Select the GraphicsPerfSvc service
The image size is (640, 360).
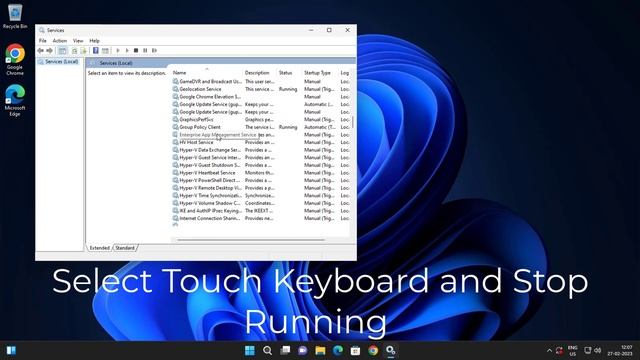[x=260, y=120]
